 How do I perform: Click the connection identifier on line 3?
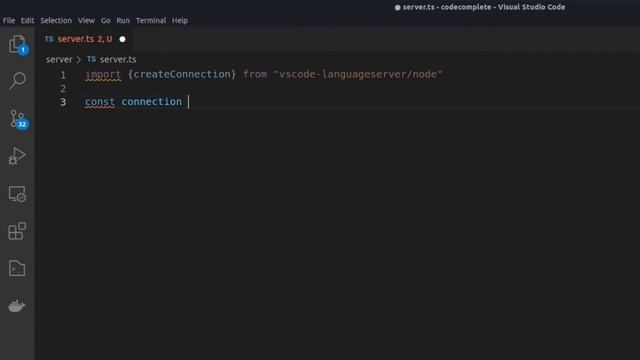point(151,102)
